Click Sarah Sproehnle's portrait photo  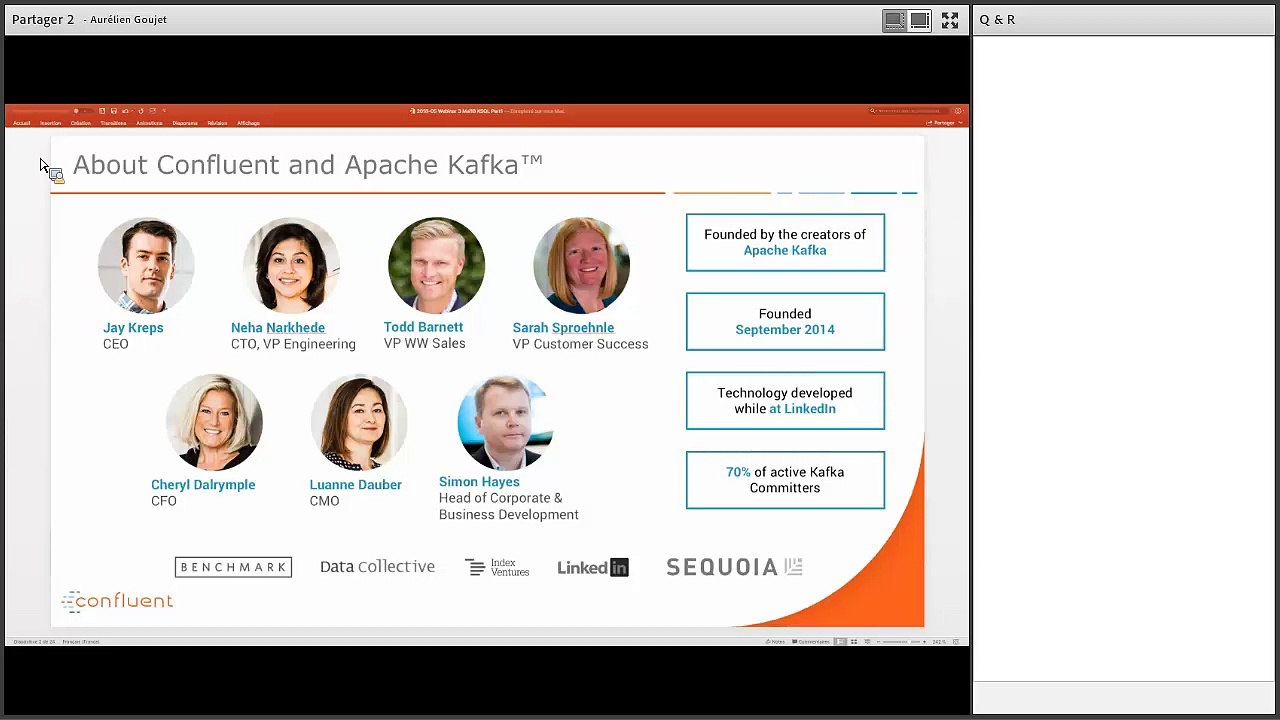tap(581, 266)
